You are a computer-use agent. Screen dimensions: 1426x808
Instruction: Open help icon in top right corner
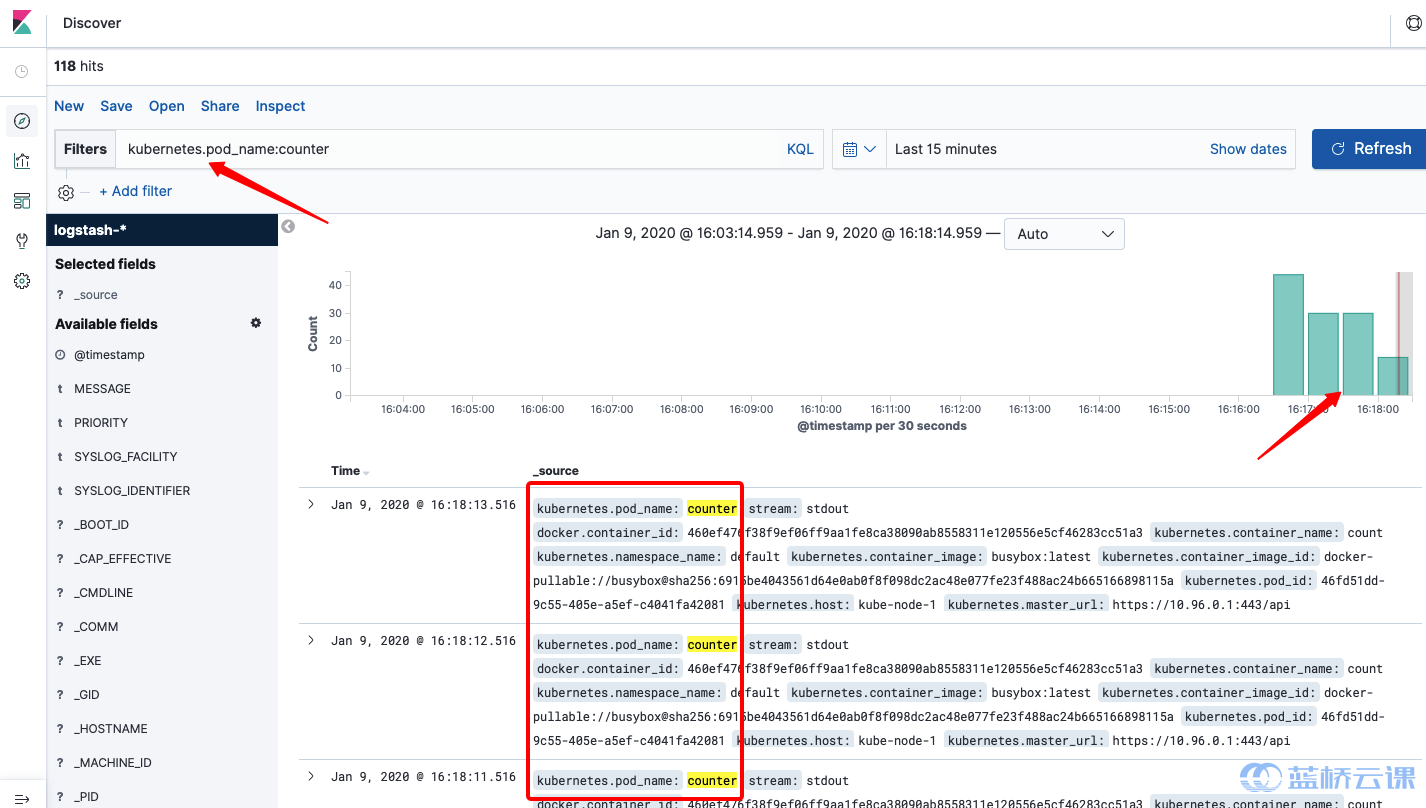[x=1414, y=23]
